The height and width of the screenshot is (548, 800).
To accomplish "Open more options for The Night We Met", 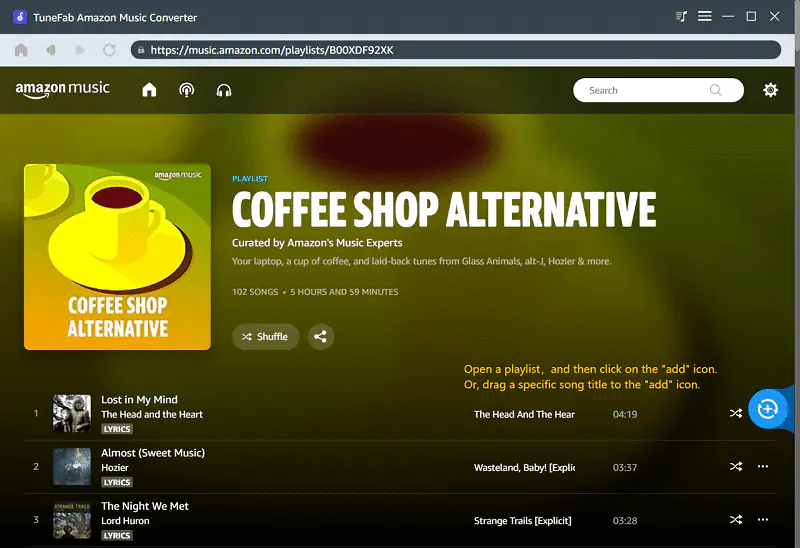I will [763, 519].
